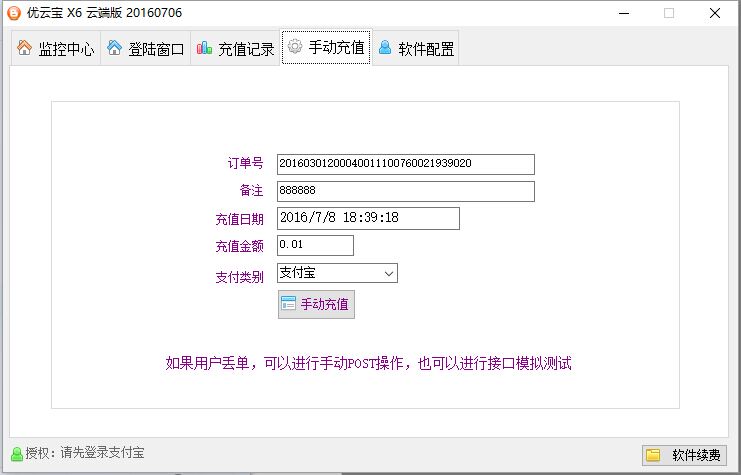The height and width of the screenshot is (475, 741).
Task: Select the 充值金额 input box
Action: 315,245
